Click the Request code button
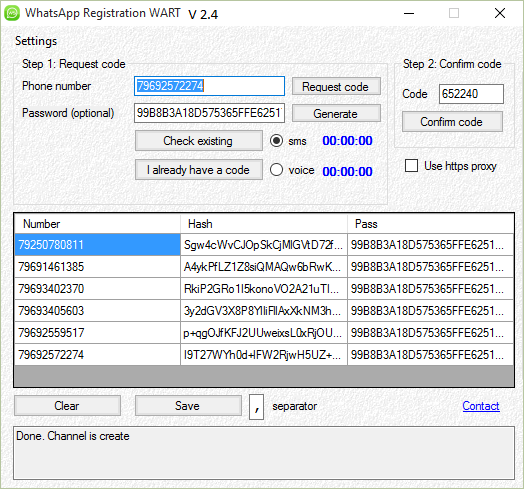 coord(336,87)
